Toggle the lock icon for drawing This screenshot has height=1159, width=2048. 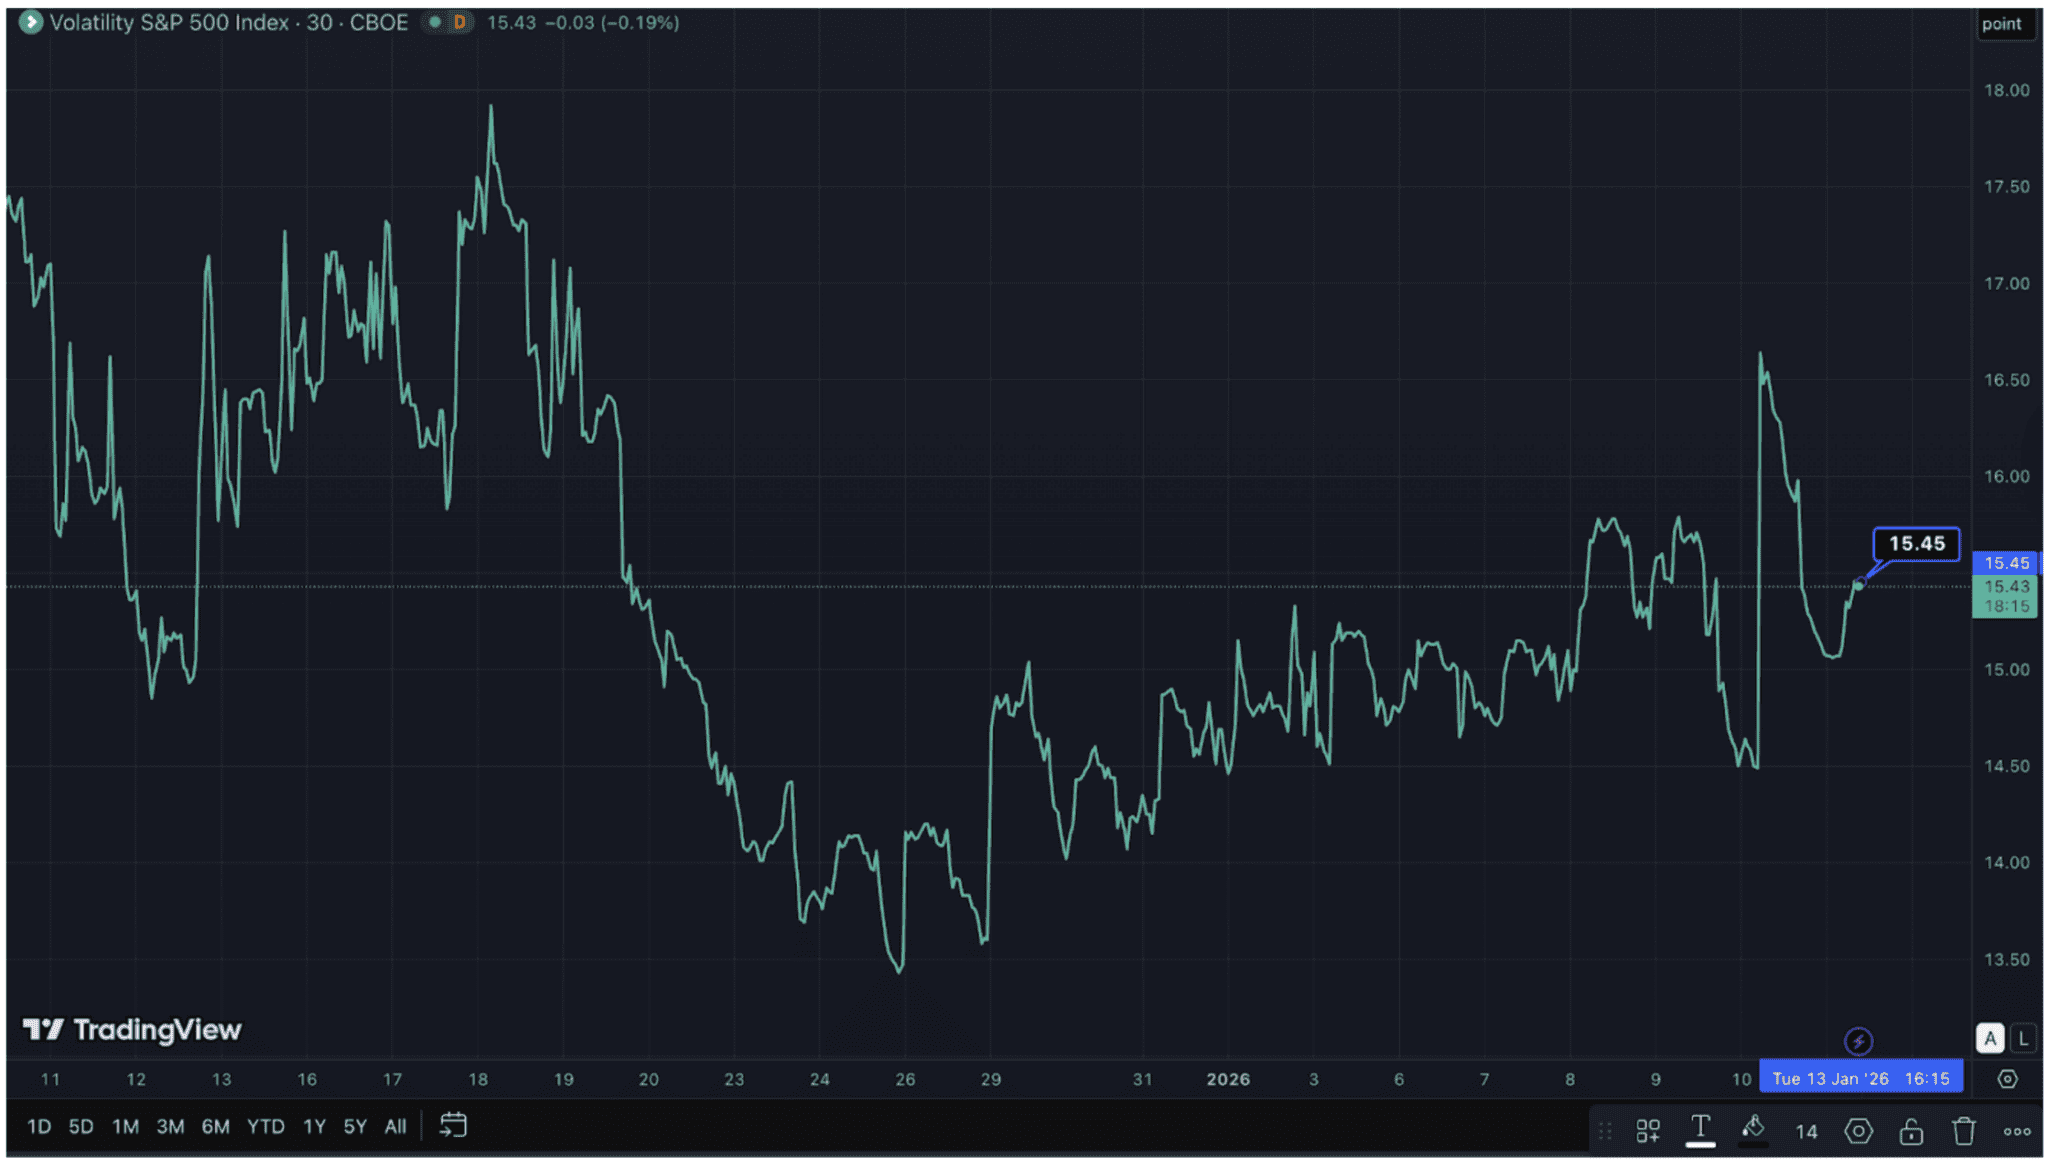[1911, 1131]
